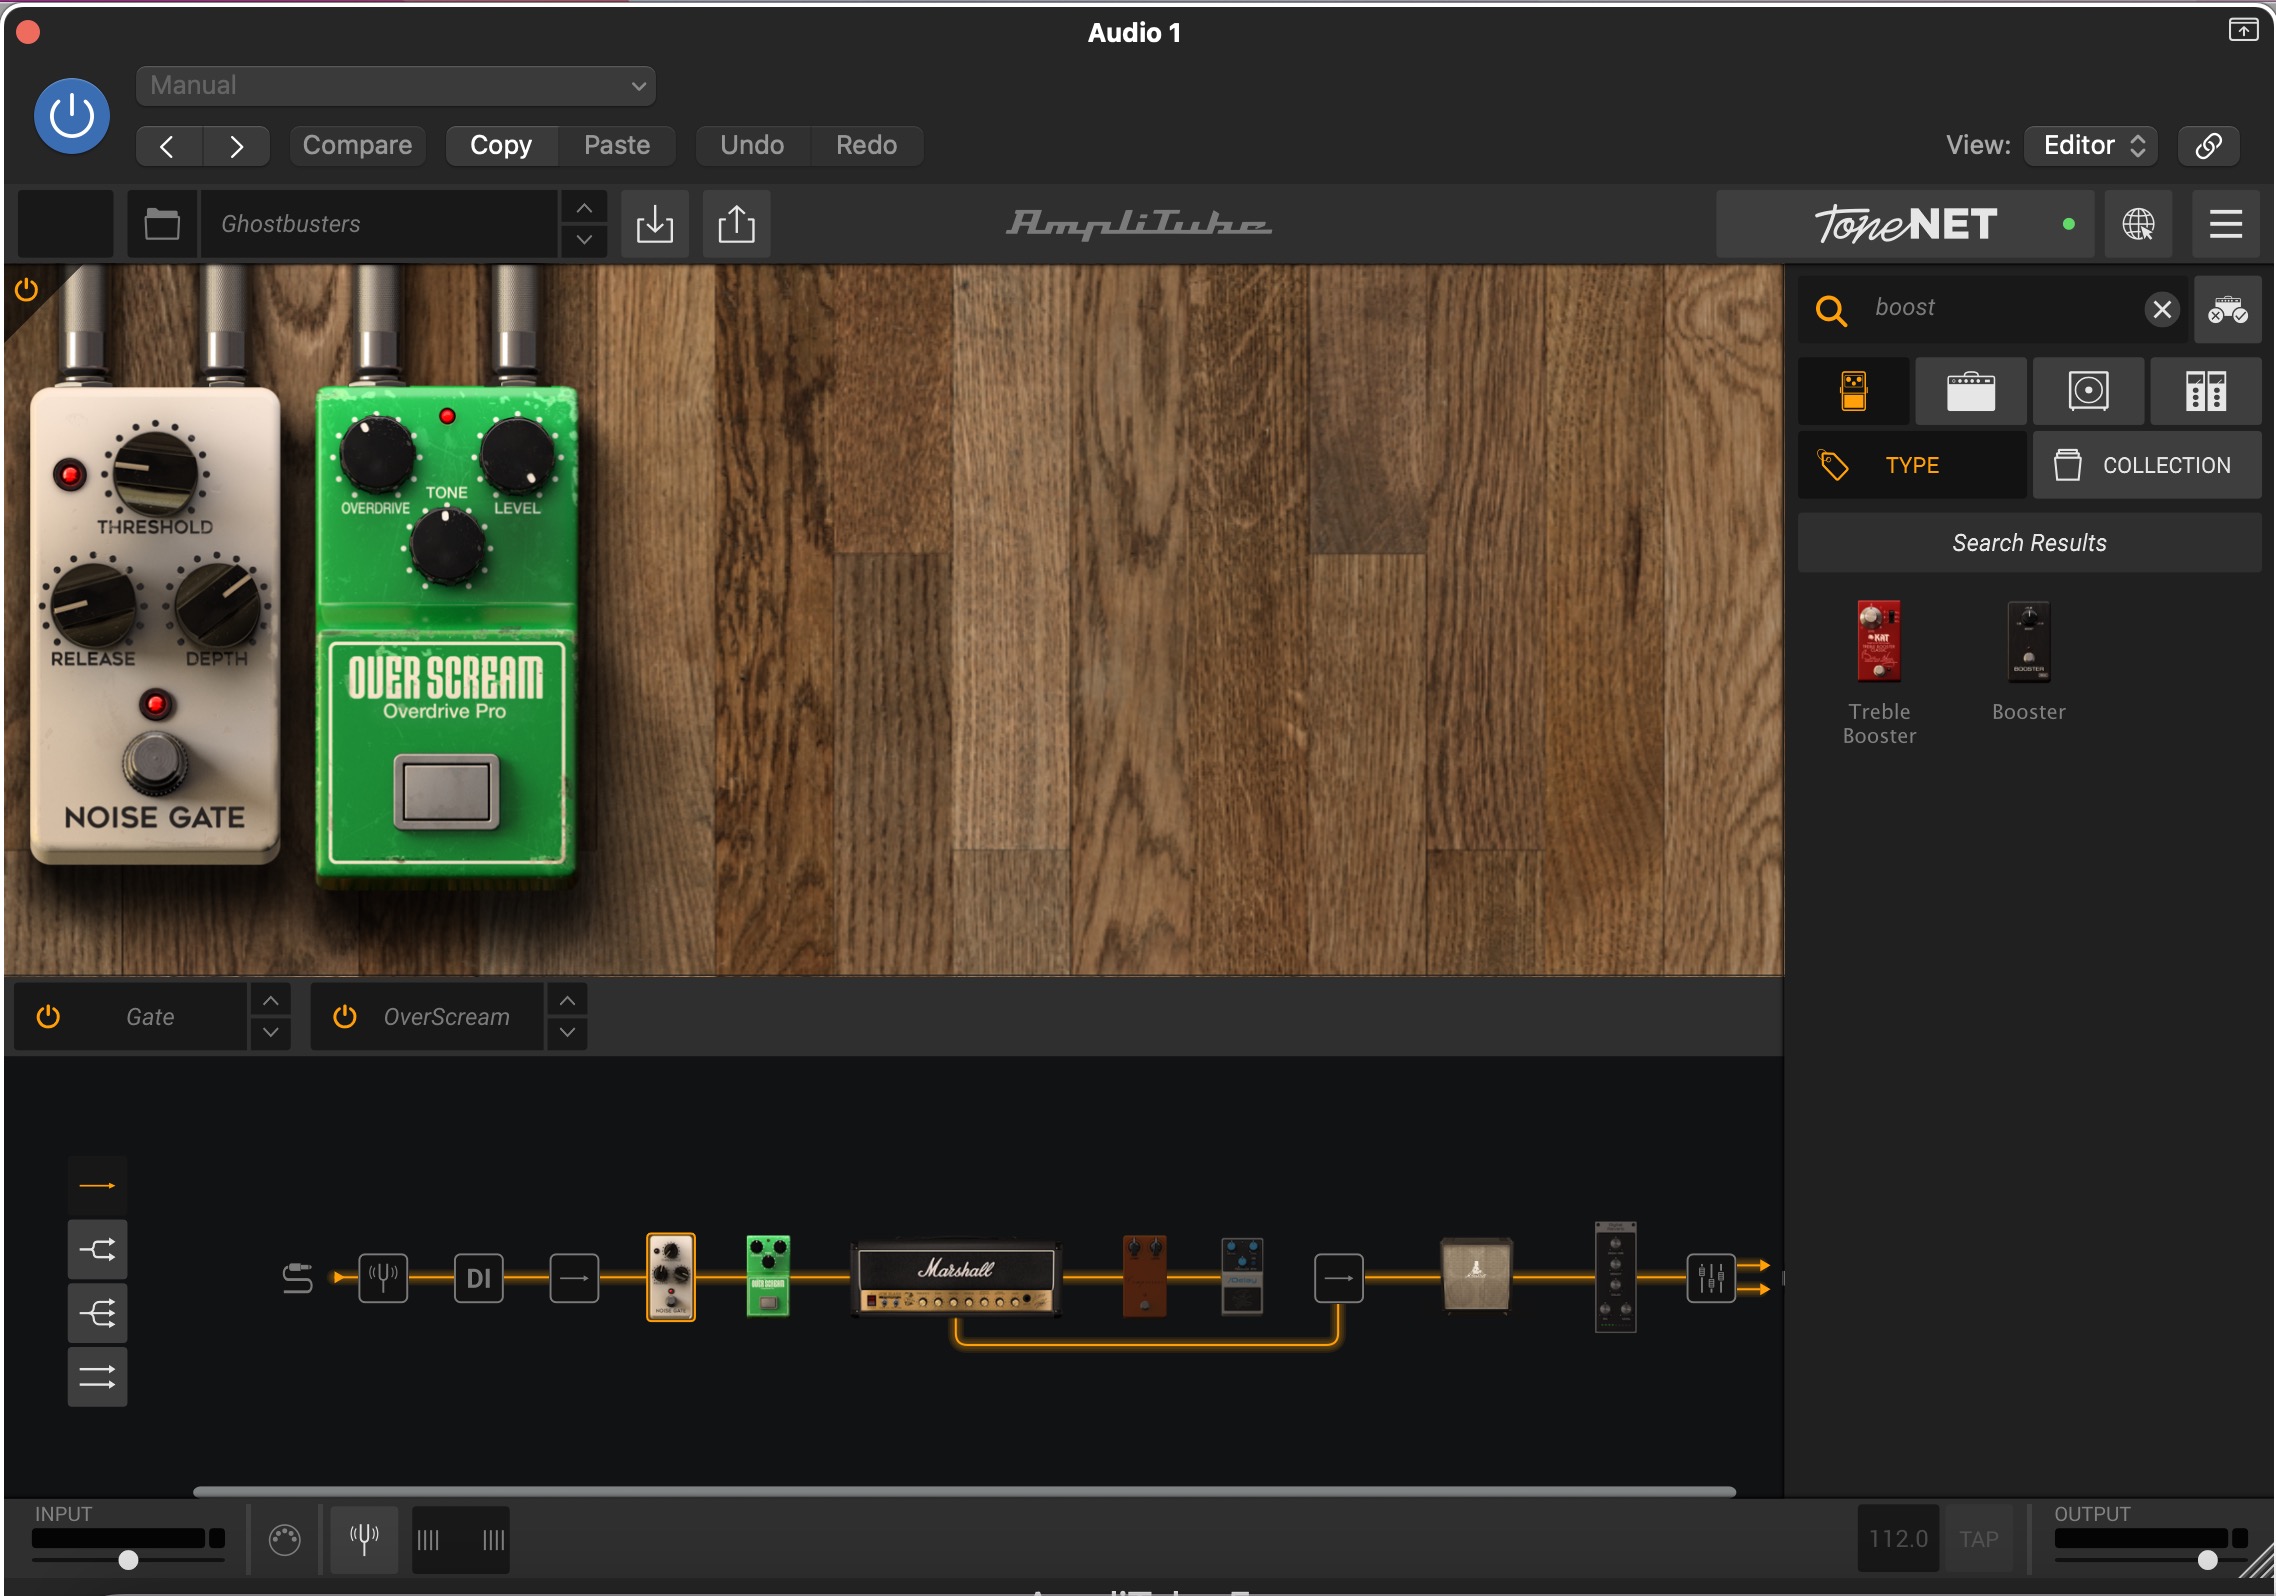This screenshot has height=1596, width=2276.
Task: Click Gate slot down chevron
Action: 270,1033
